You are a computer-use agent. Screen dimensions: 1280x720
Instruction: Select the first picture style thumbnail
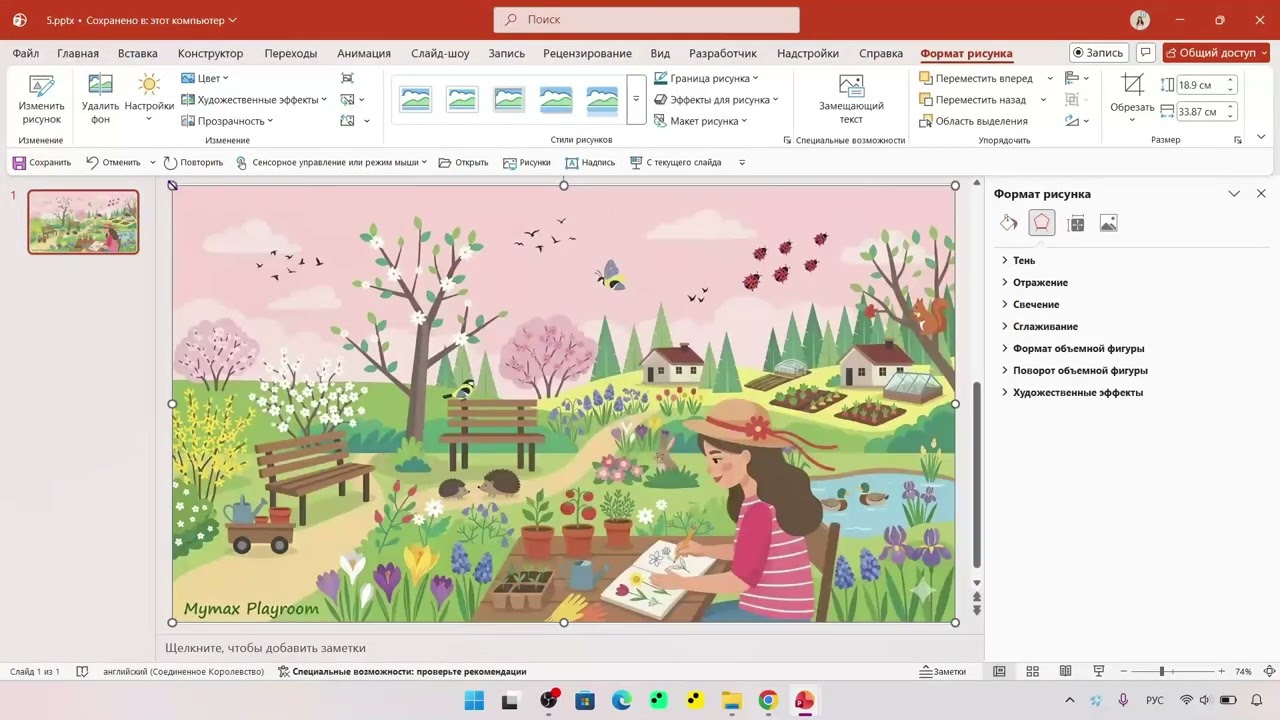click(415, 99)
